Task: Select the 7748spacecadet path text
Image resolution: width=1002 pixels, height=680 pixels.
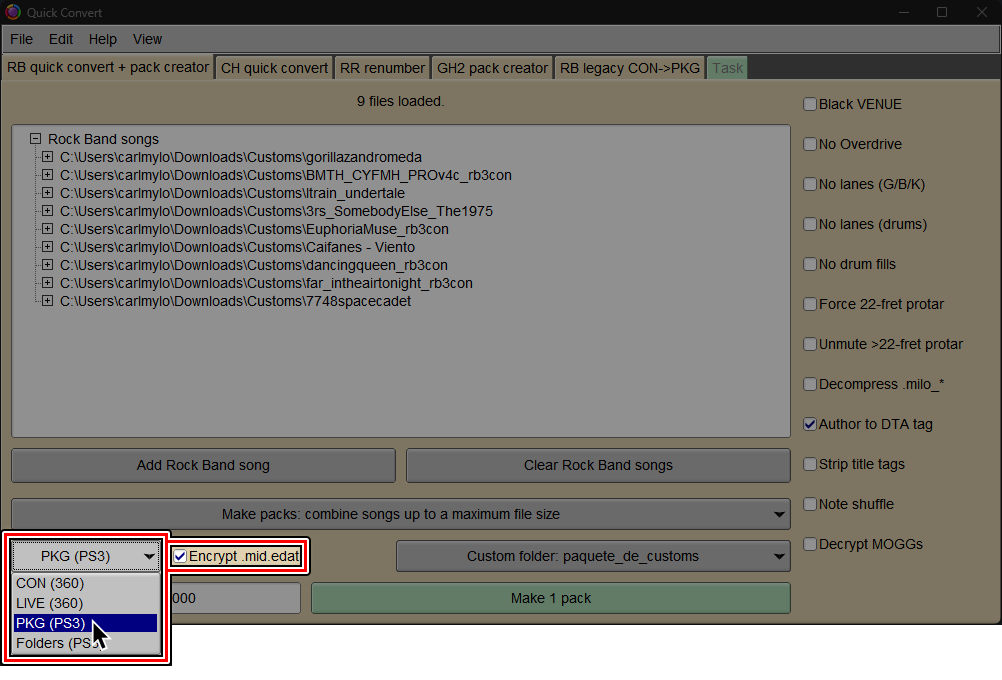Action: (x=235, y=300)
